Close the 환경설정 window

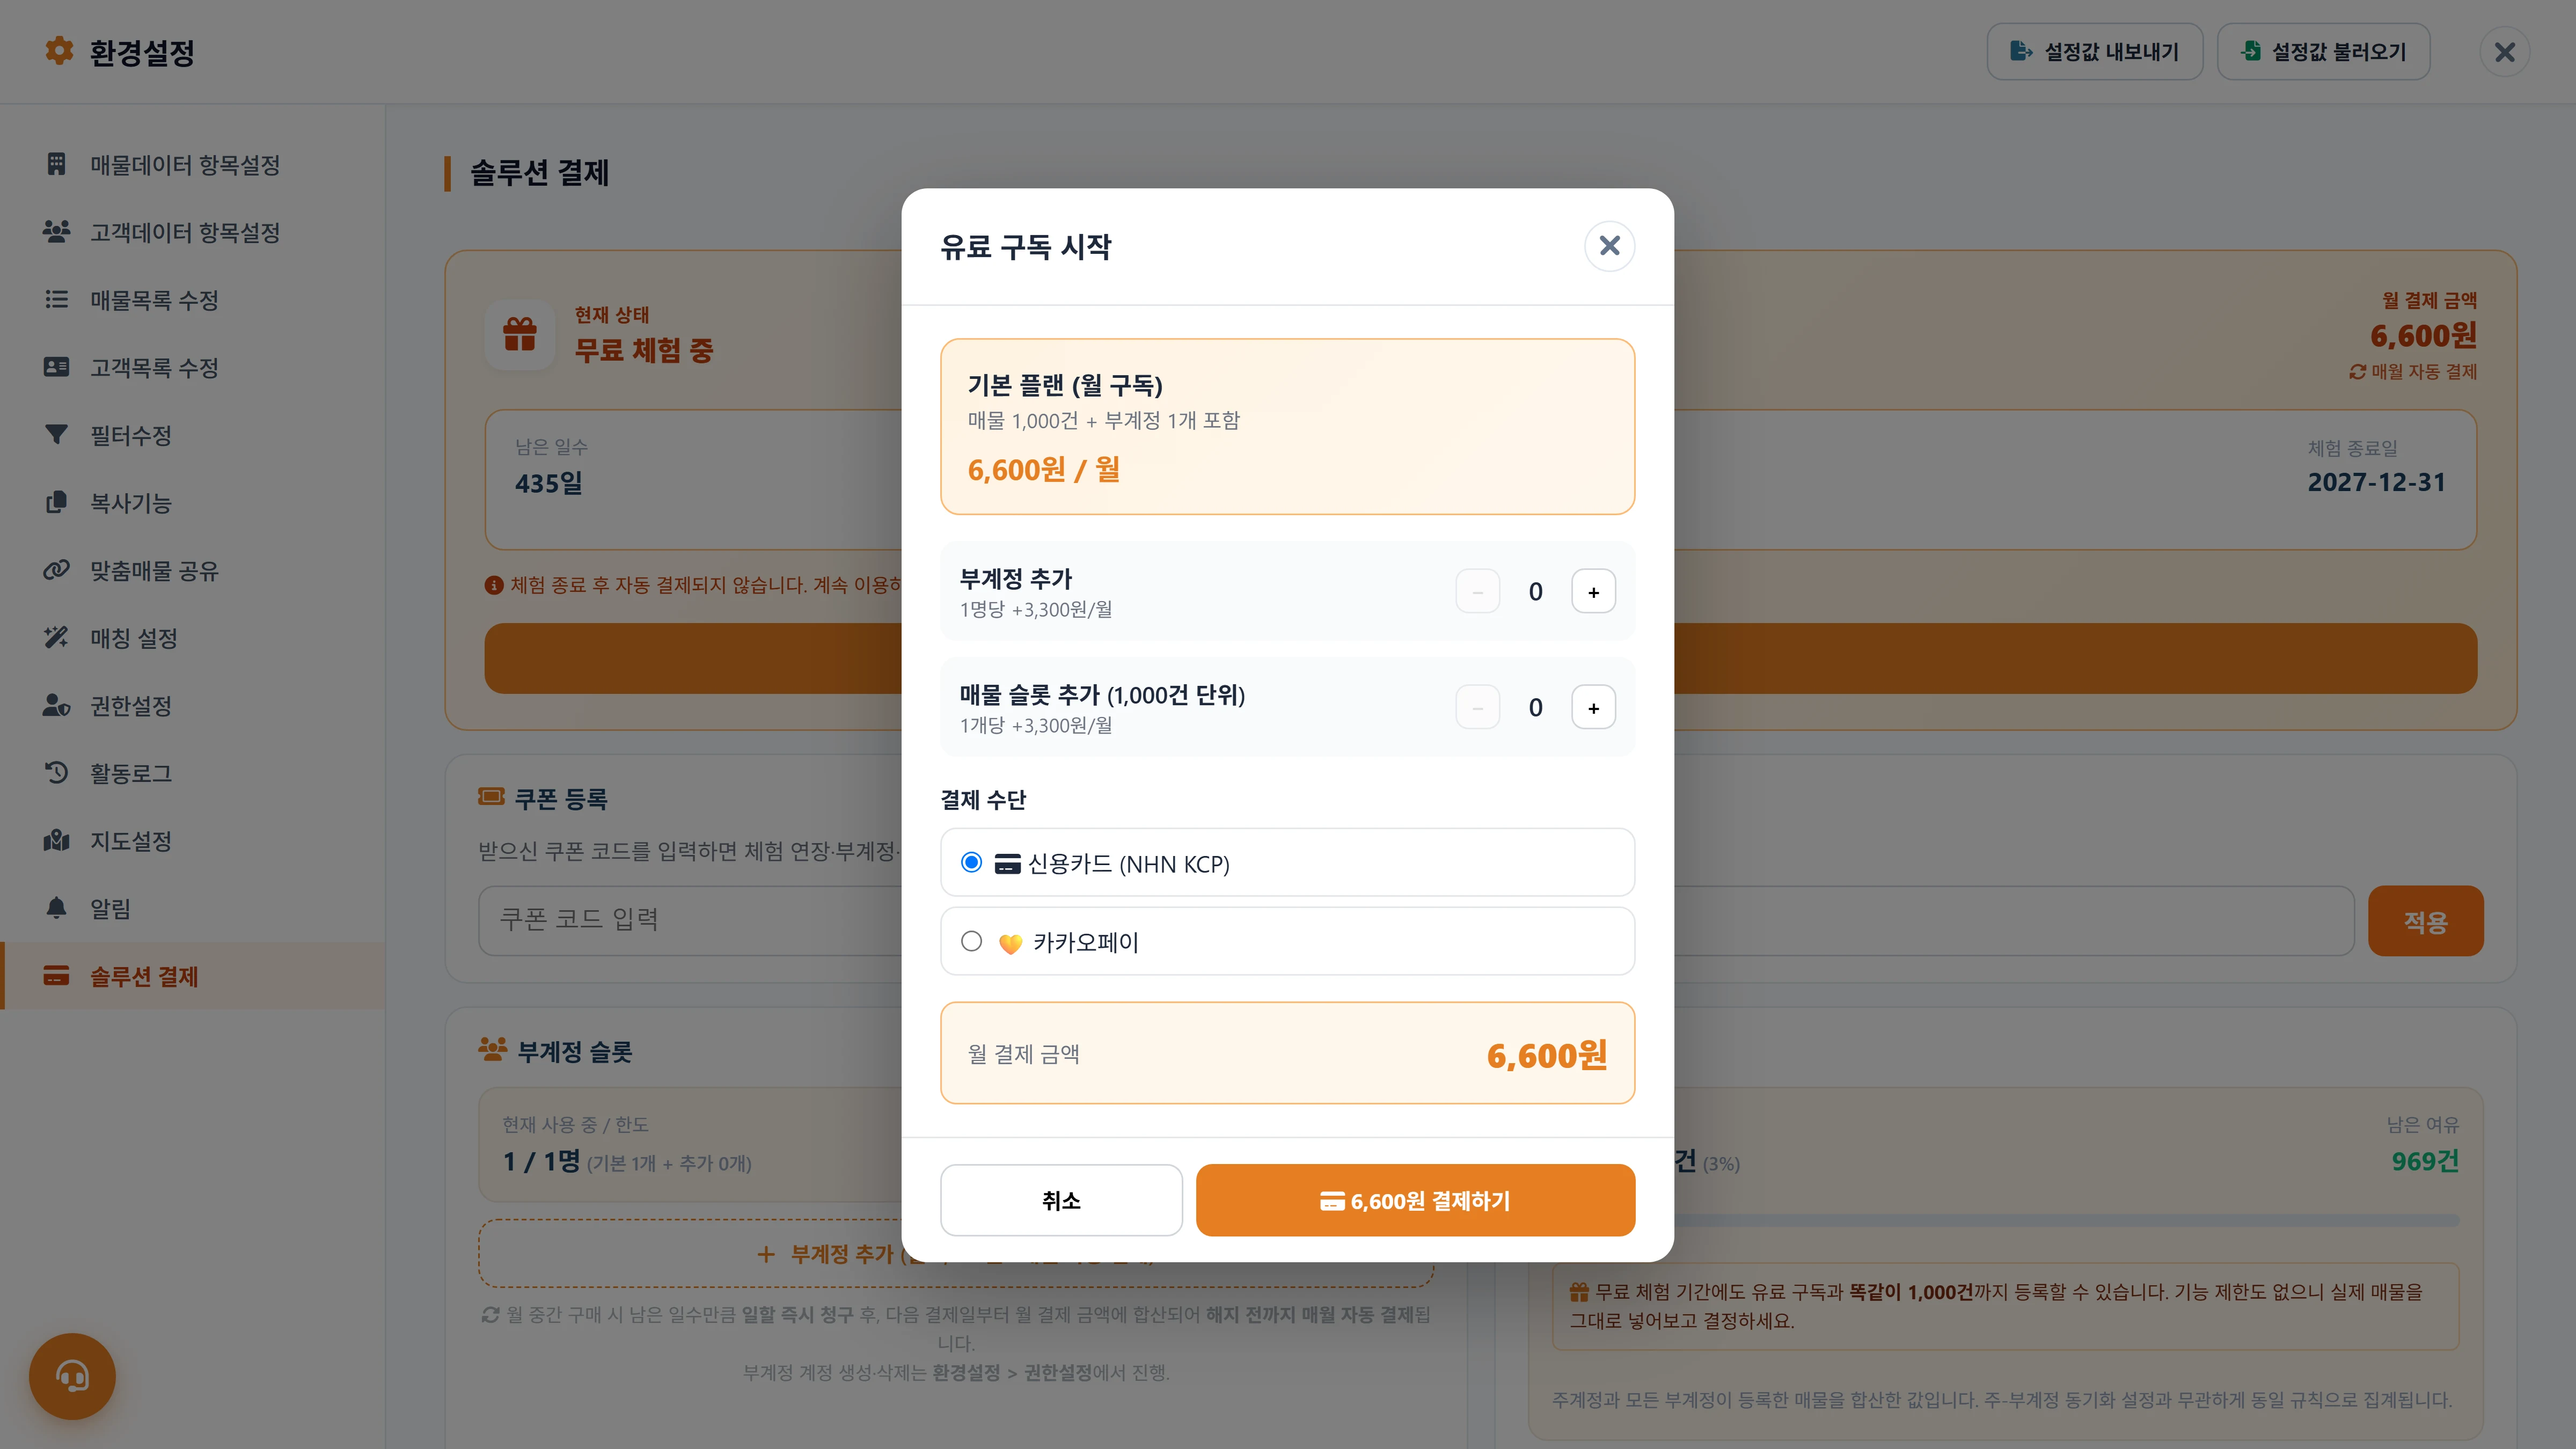click(x=2504, y=52)
